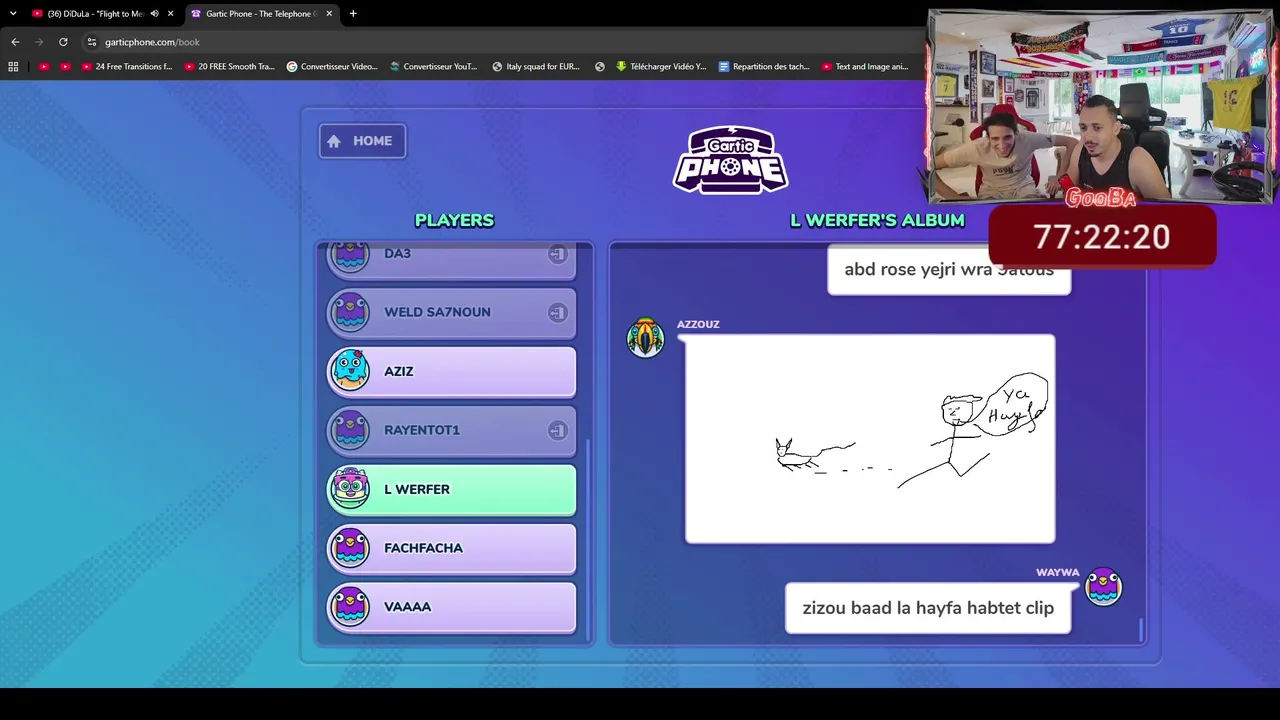Open the '20 FREE Smooth Tra...' bookmark
The height and width of the screenshot is (720, 1280).
click(230, 67)
